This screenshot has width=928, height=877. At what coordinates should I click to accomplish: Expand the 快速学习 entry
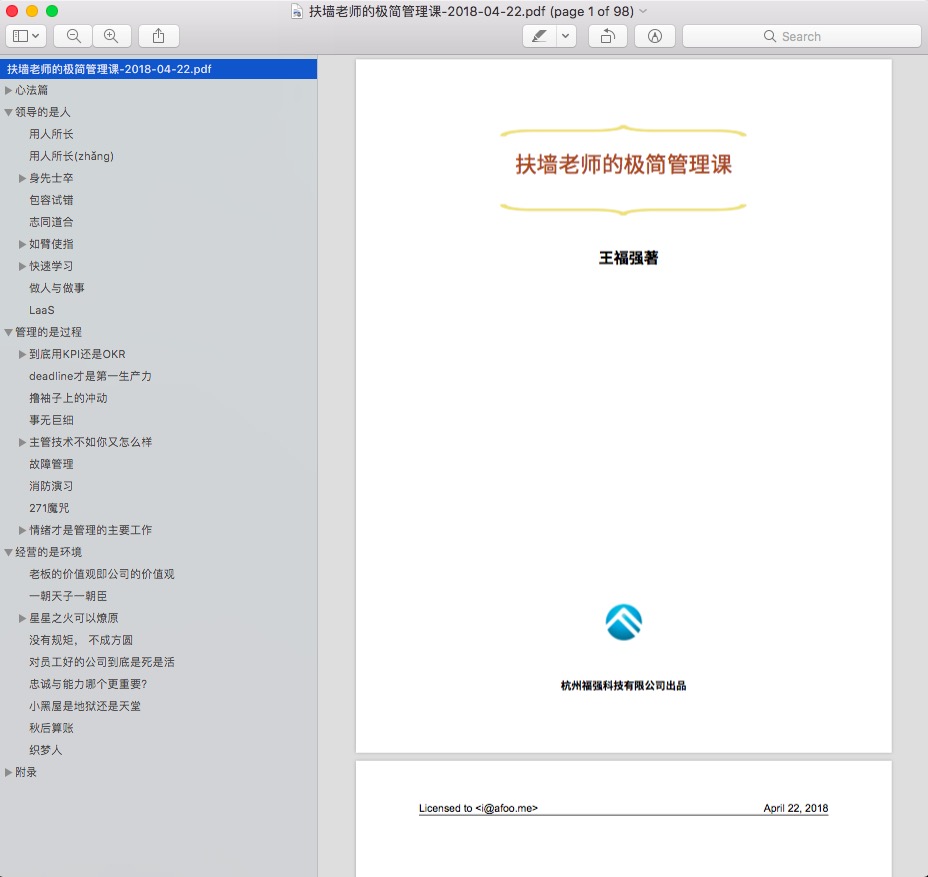pos(22,266)
